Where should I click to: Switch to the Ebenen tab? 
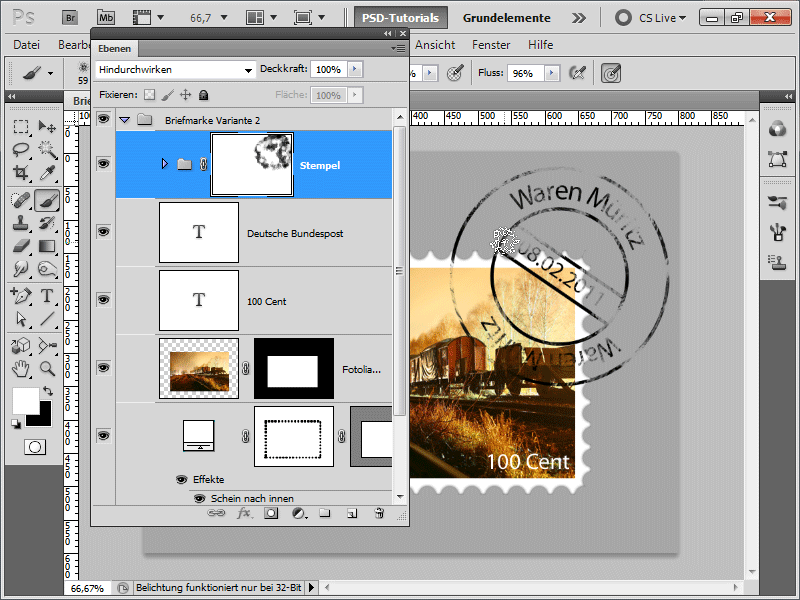coord(114,48)
